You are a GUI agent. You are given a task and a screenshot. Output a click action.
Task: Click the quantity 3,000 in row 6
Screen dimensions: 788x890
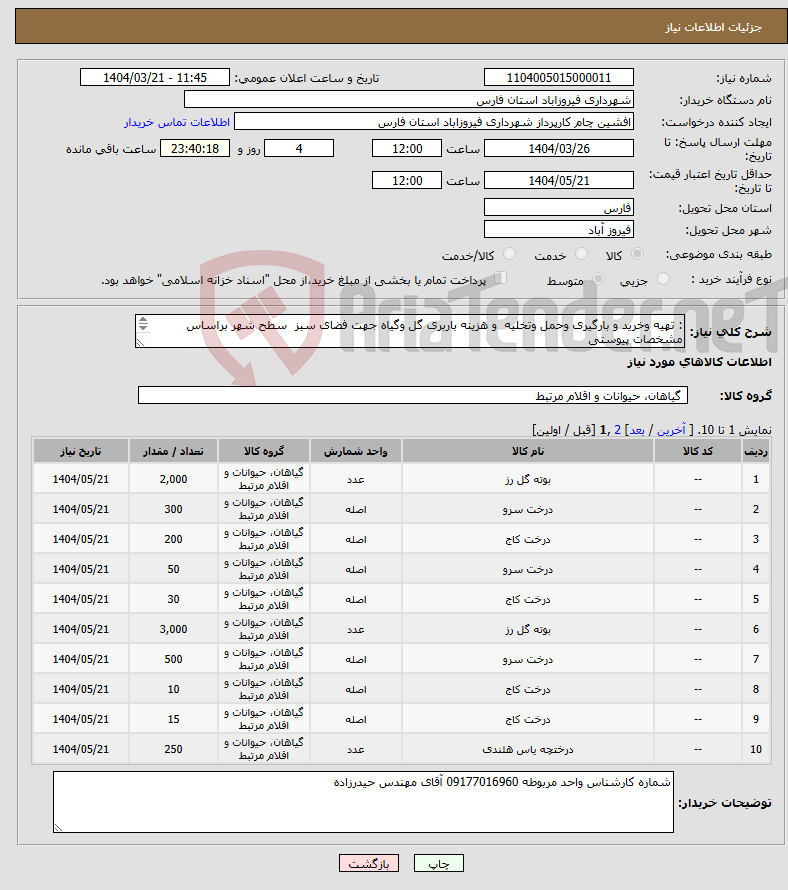pos(173,629)
